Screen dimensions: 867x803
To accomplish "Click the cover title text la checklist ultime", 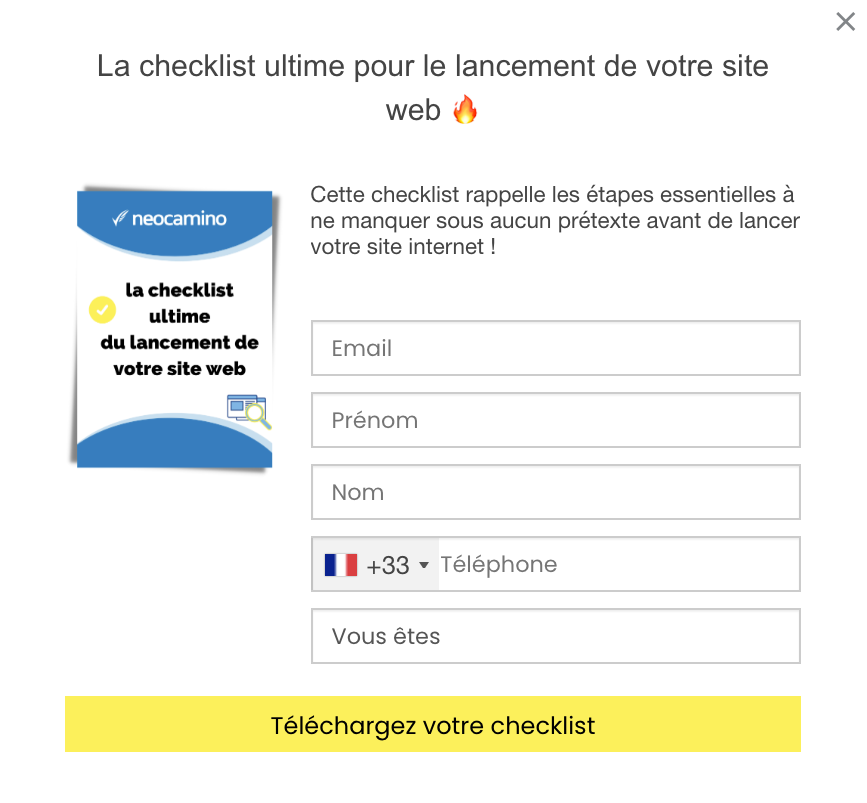I will click(x=179, y=329).
